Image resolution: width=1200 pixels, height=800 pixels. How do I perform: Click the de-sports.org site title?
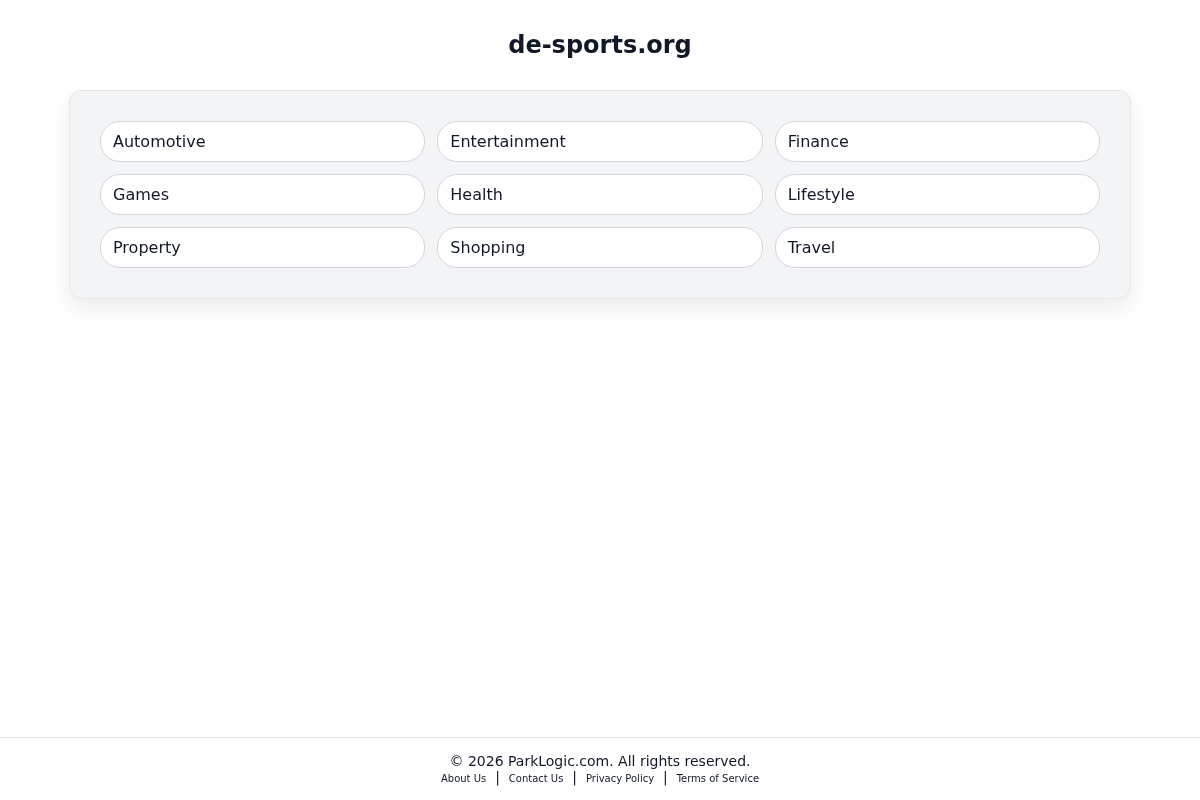[600, 44]
